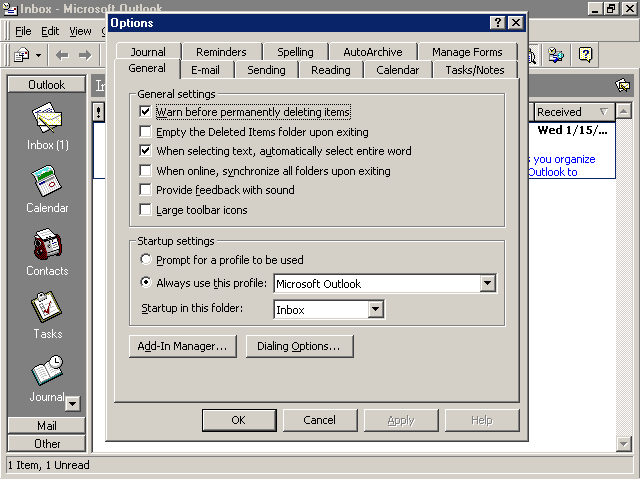
Task: Switch to the Sending tab
Action: click(x=266, y=70)
